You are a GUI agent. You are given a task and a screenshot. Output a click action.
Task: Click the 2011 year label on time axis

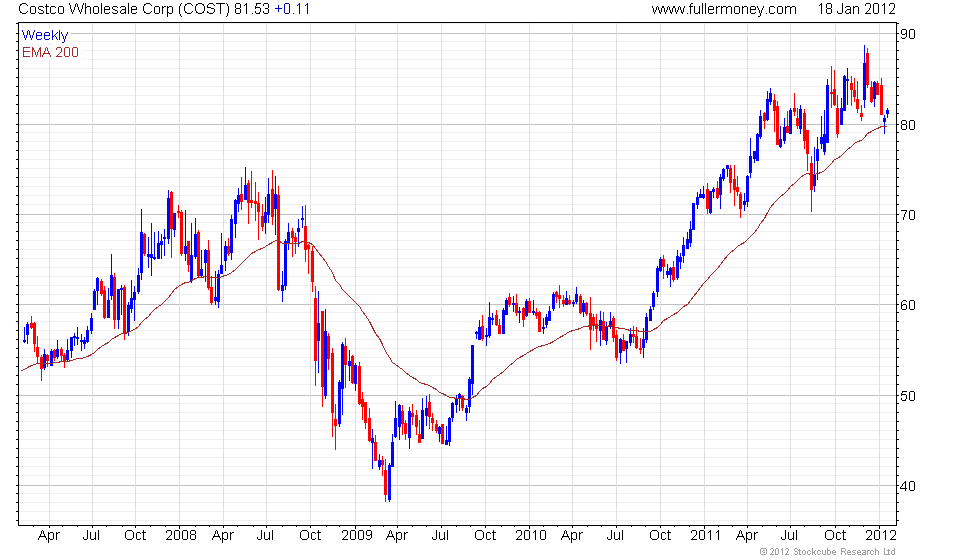706,535
